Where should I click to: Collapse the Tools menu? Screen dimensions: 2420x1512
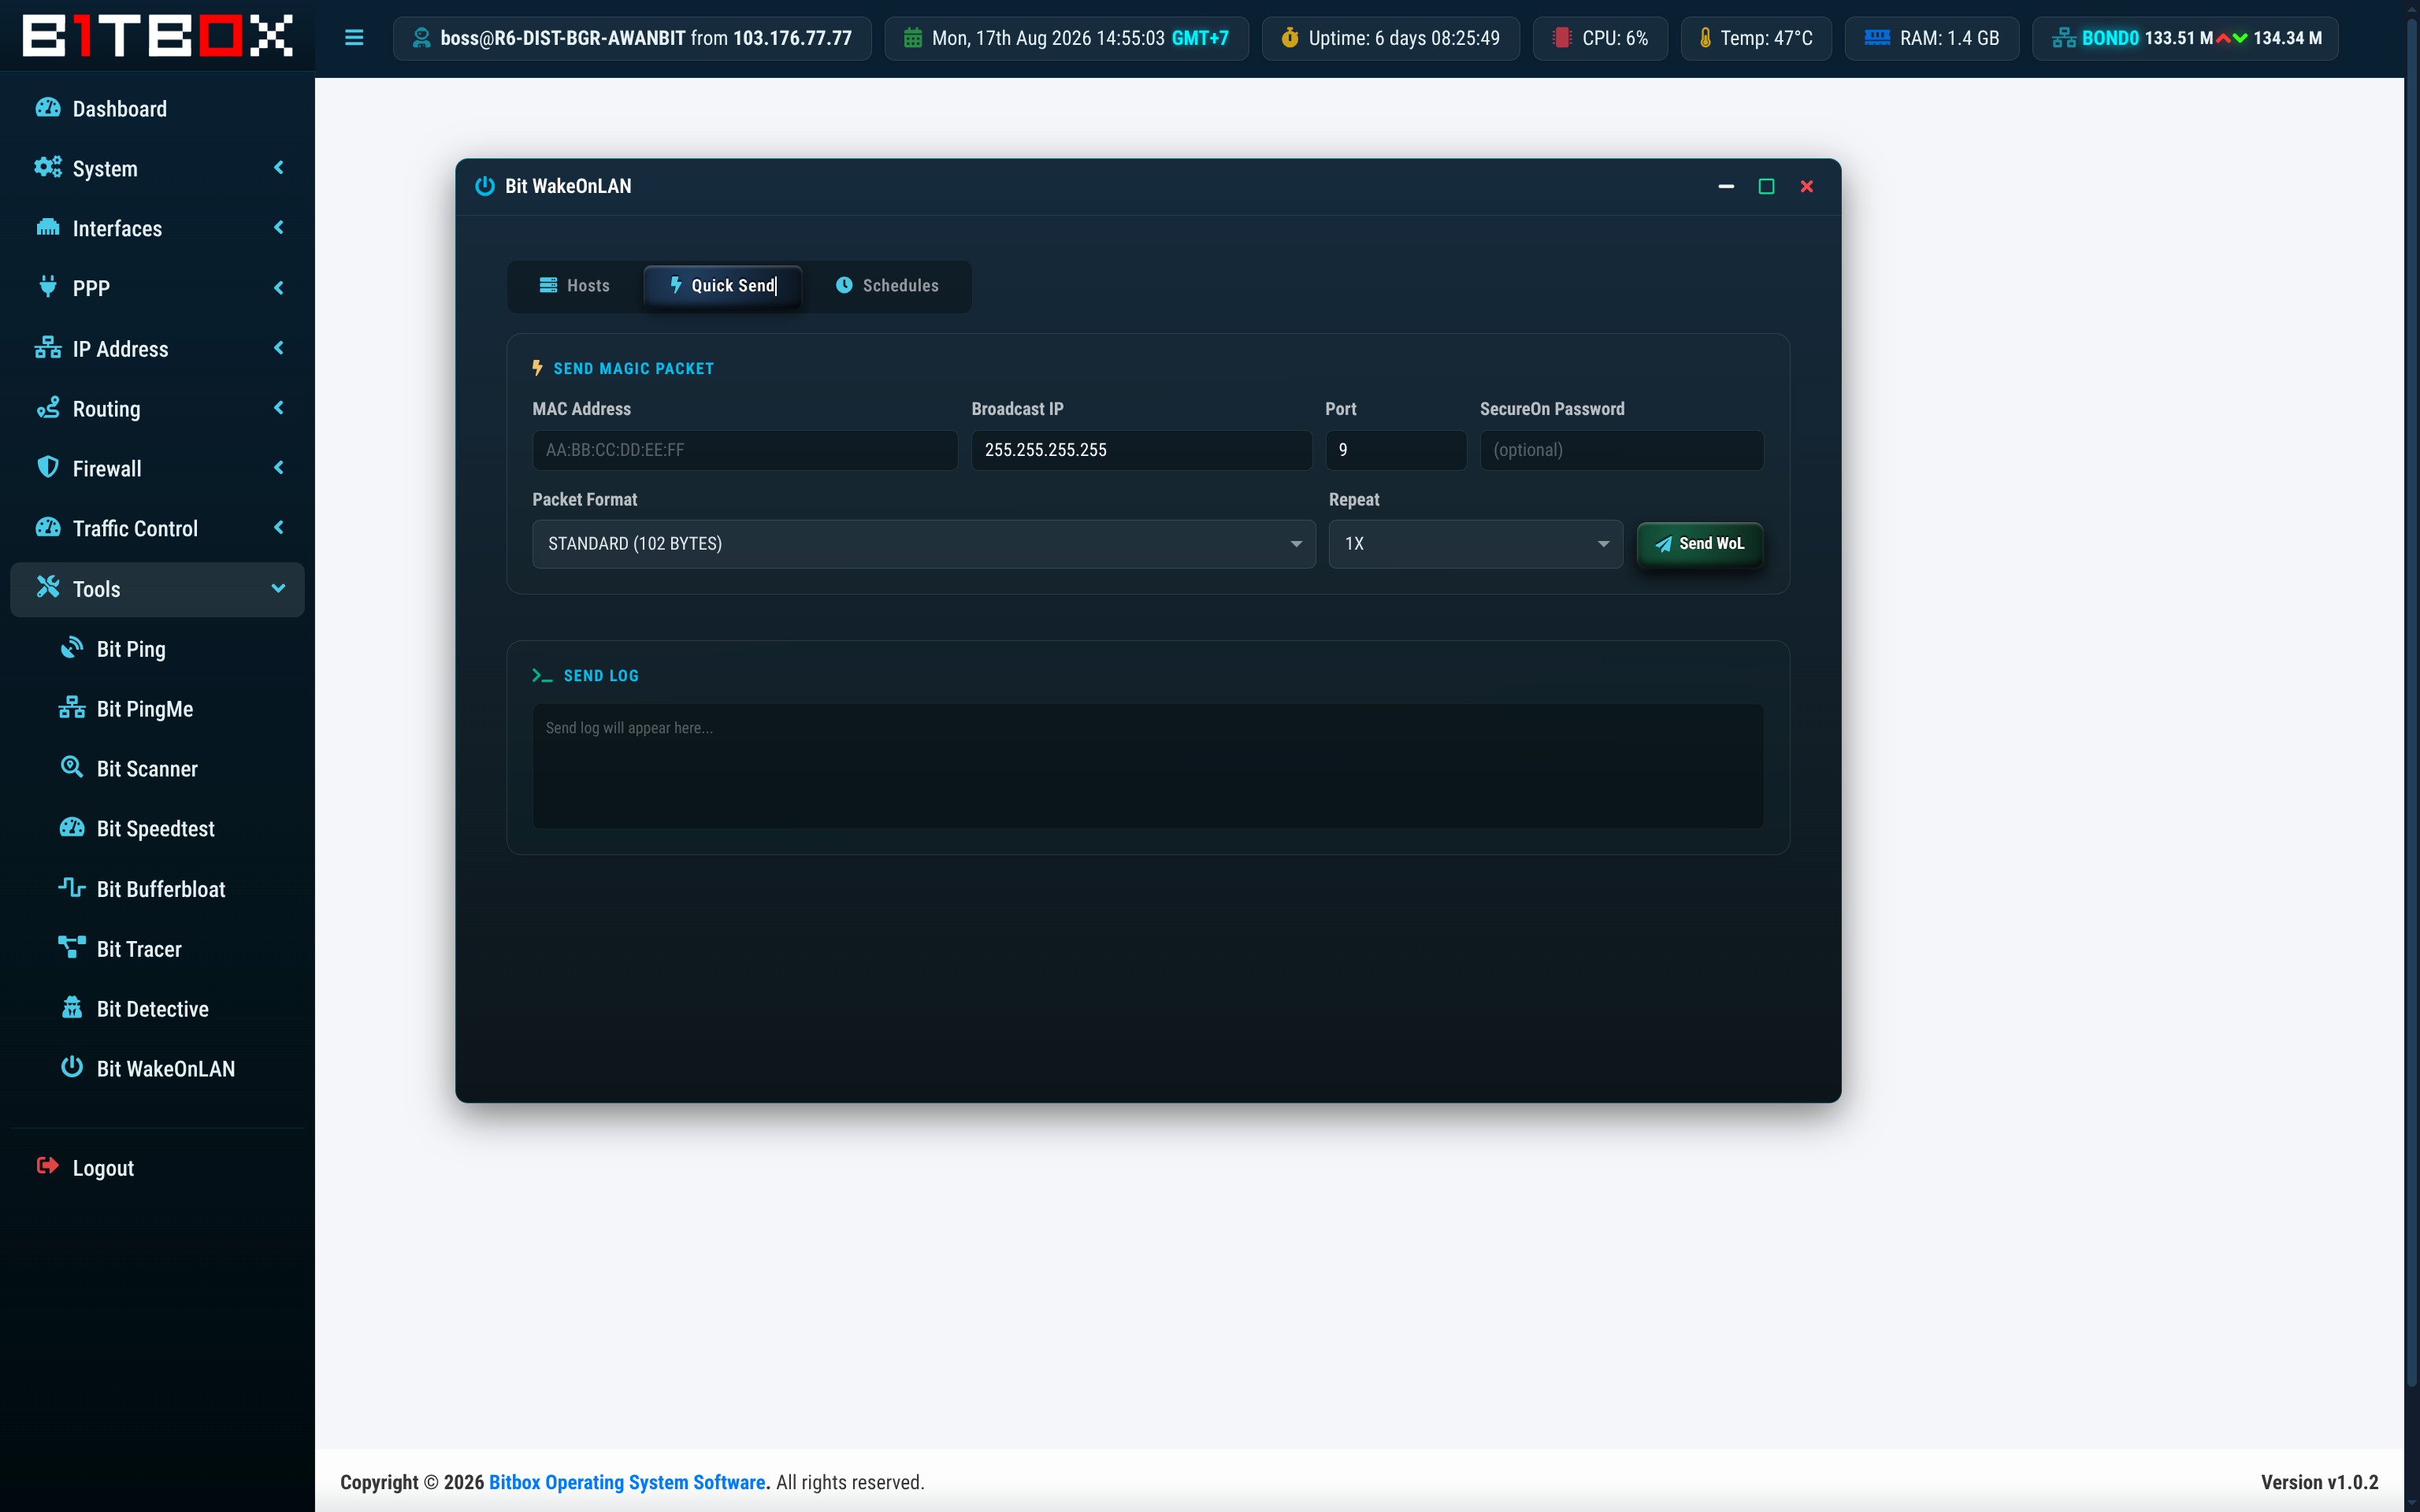(157, 589)
